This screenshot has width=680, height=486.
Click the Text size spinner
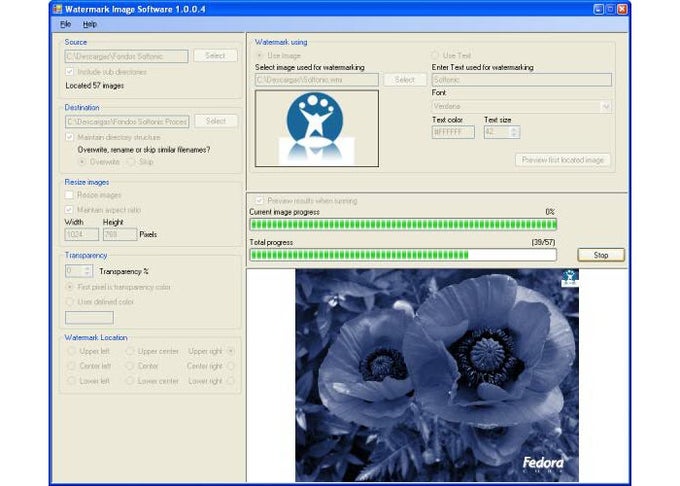click(x=501, y=132)
